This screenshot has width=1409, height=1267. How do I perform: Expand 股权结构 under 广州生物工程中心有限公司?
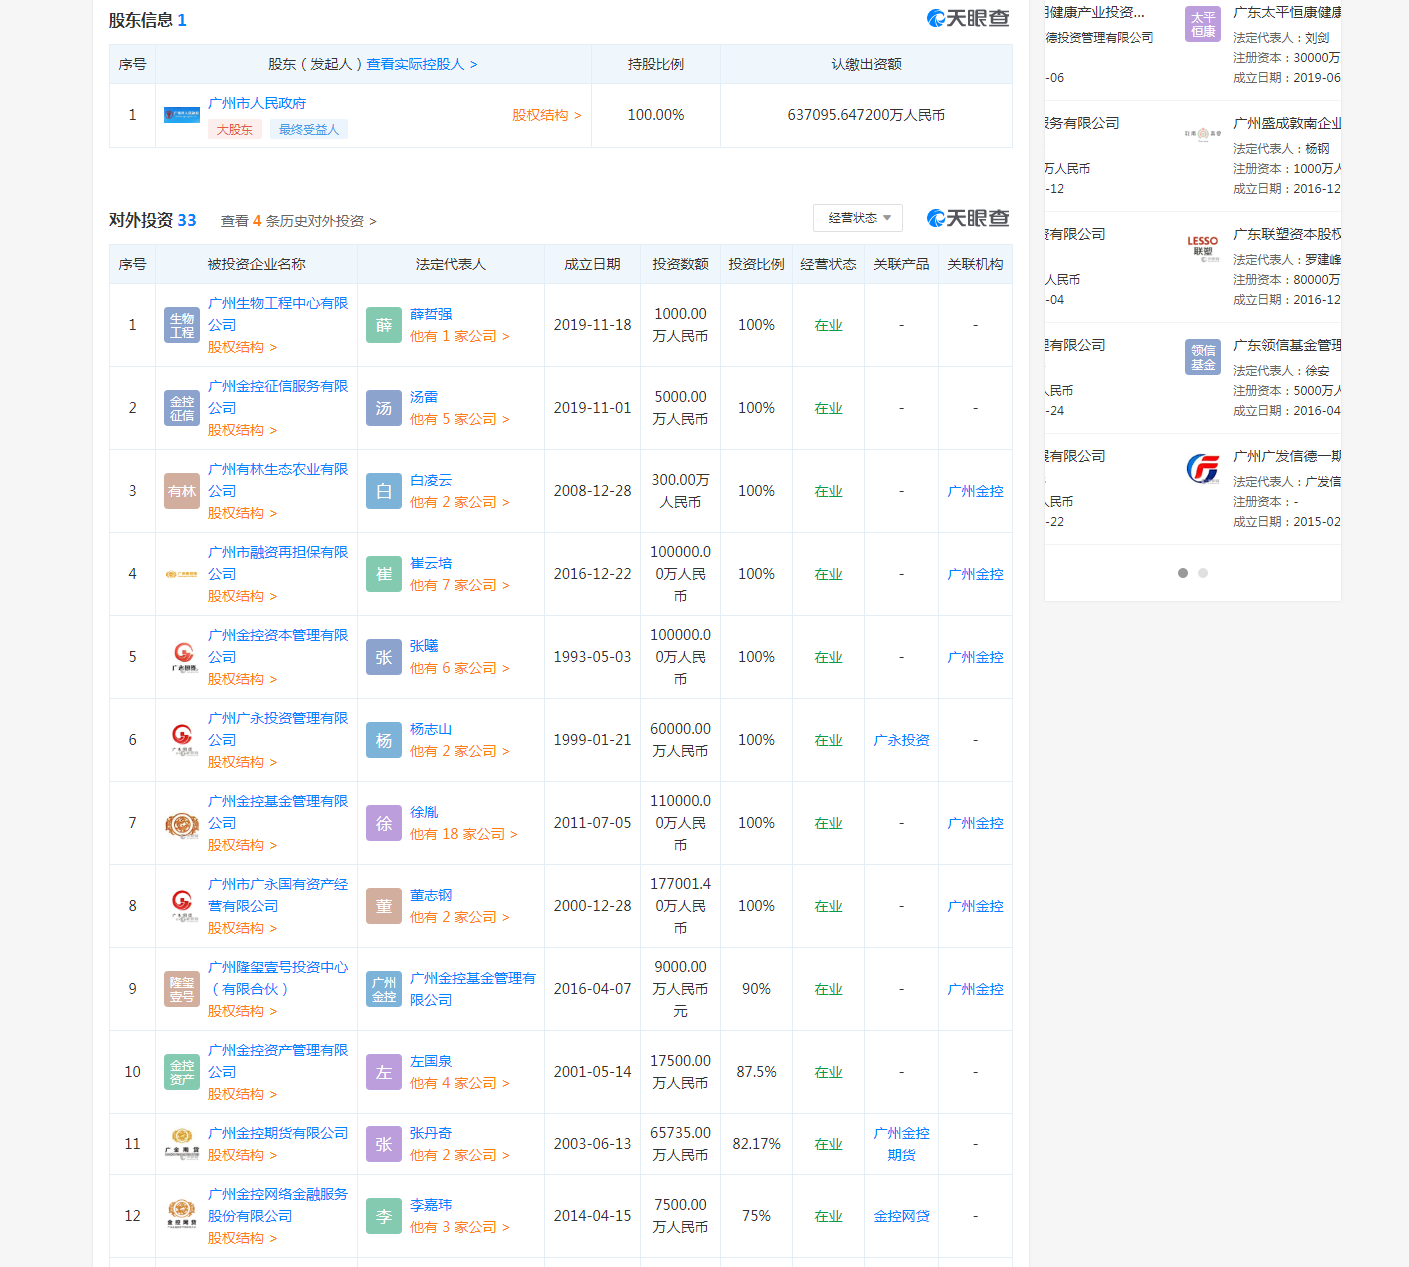(243, 347)
